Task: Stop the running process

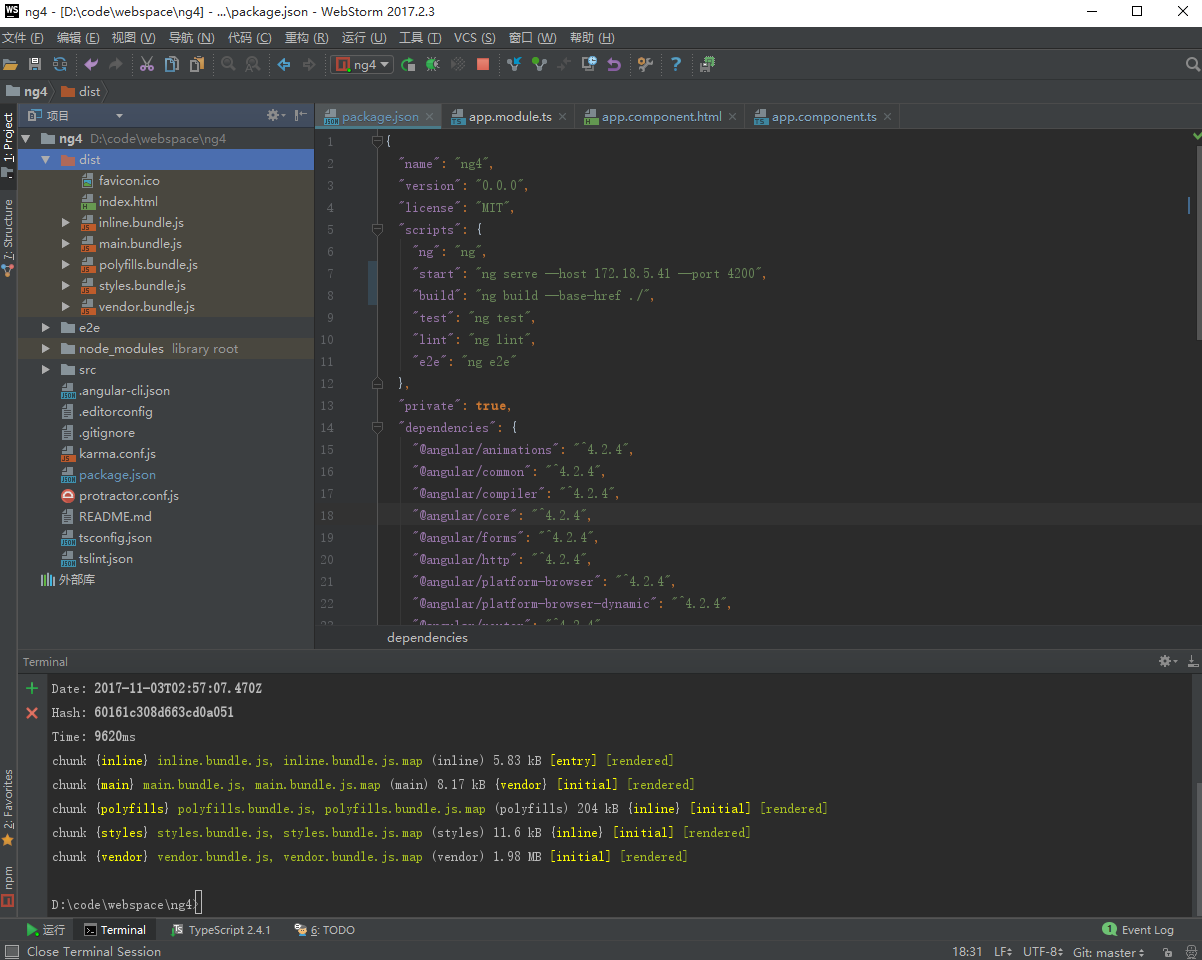Action: [483, 64]
